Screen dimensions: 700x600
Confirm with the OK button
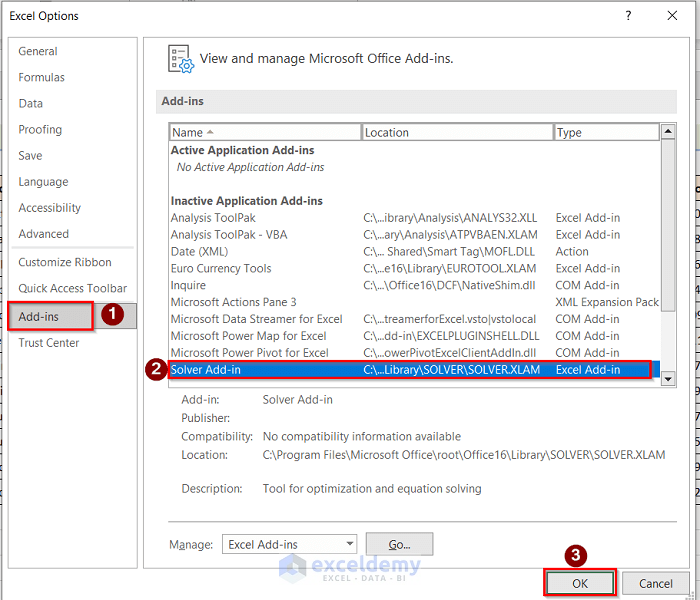point(580,583)
